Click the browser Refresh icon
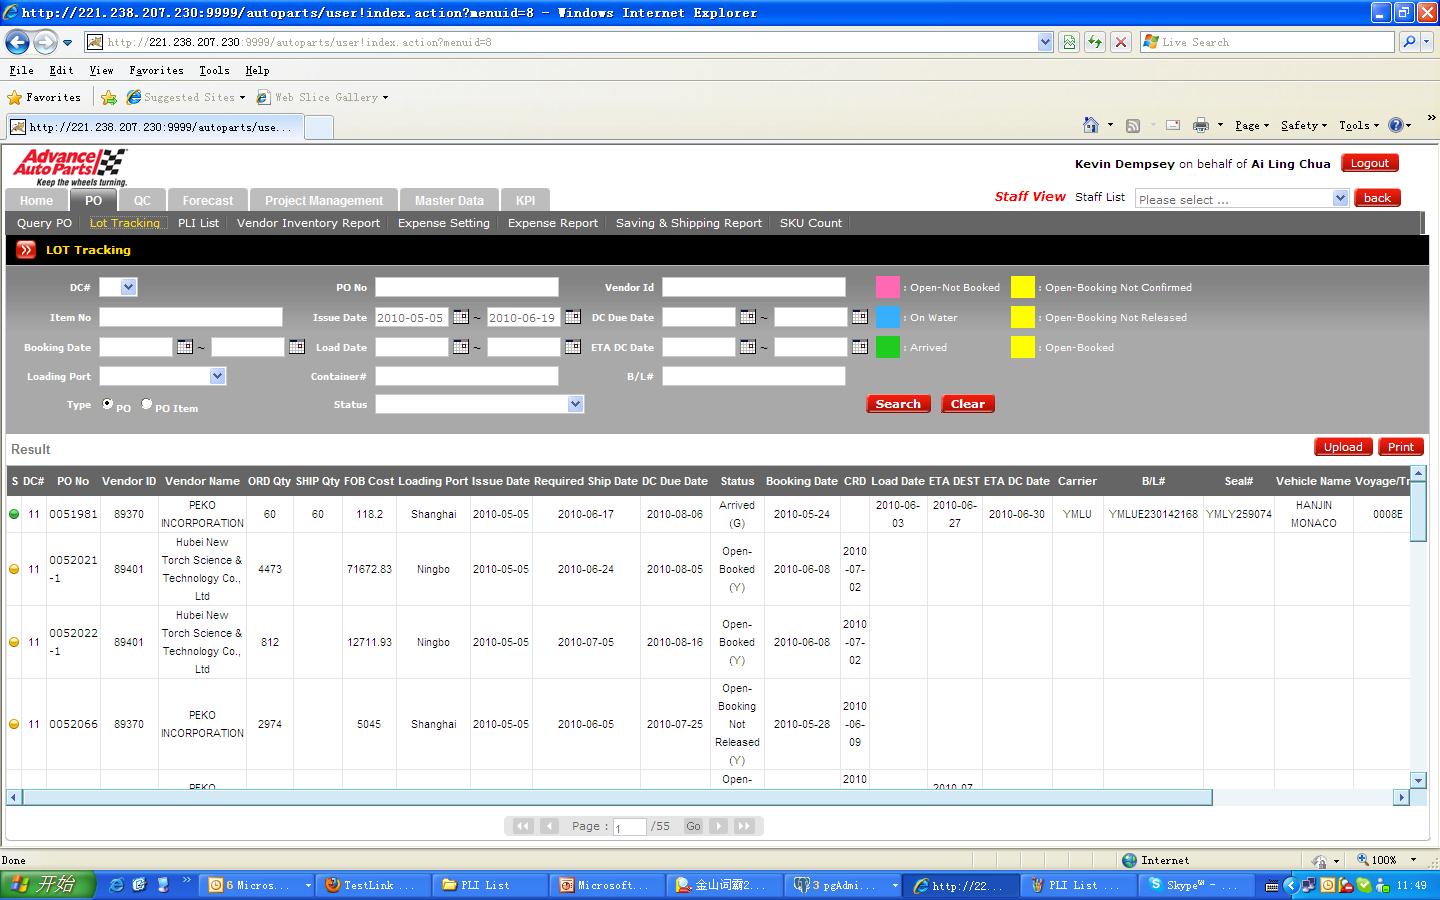 pyautogui.click(x=1095, y=42)
